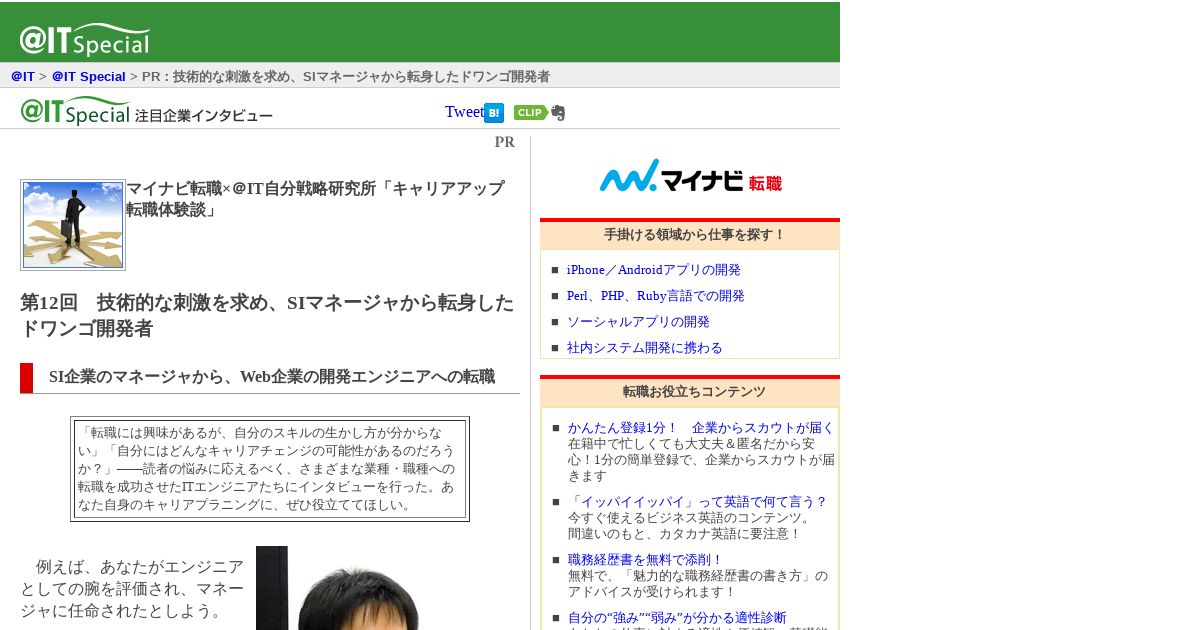
Task: Click the PR label above the article
Action: 505,142
